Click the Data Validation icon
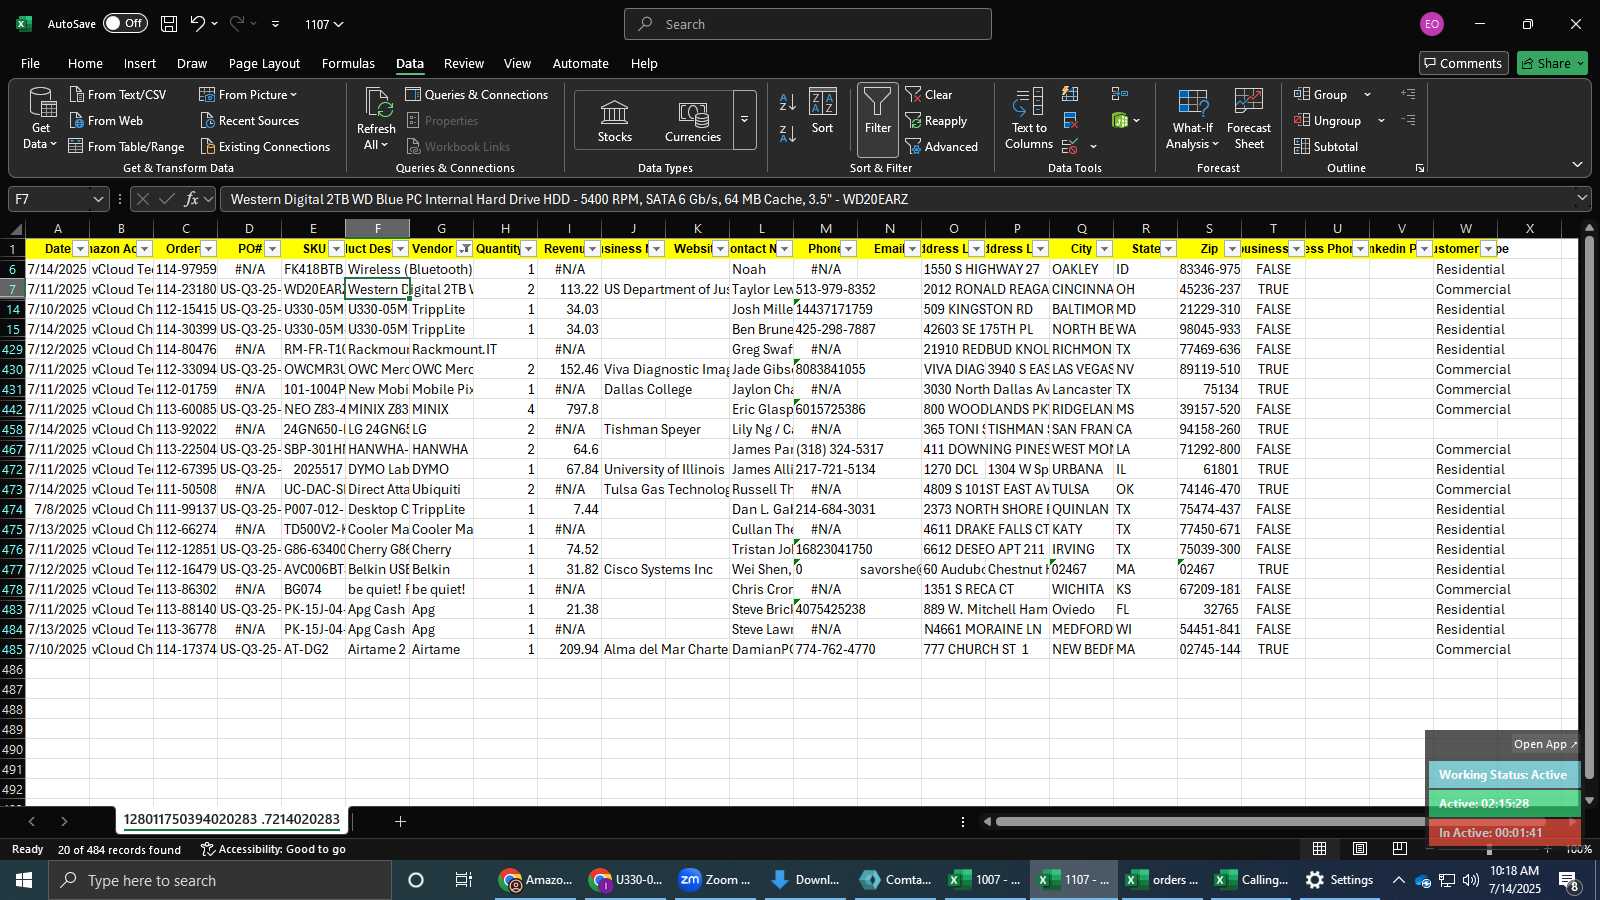1600x900 pixels. pyautogui.click(x=1070, y=147)
